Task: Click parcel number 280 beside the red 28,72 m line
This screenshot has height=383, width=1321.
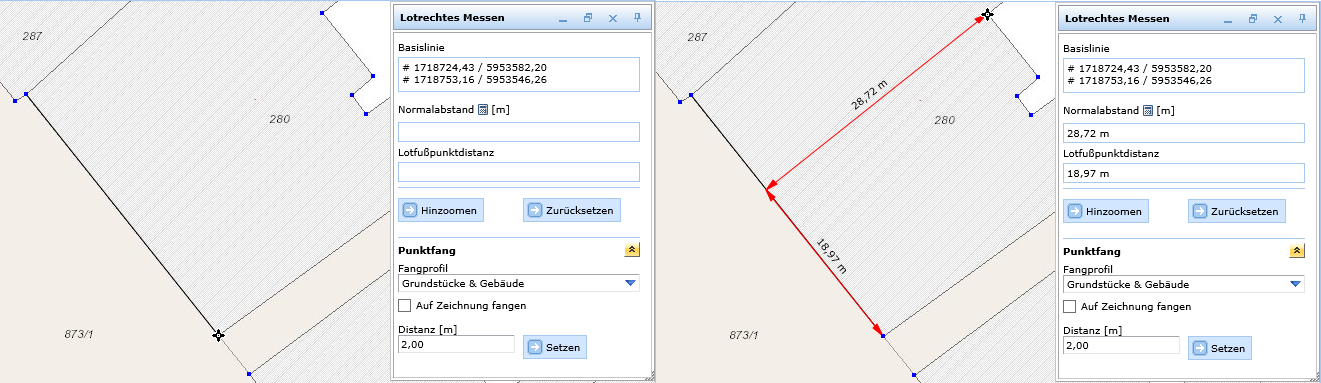Action: tap(944, 119)
